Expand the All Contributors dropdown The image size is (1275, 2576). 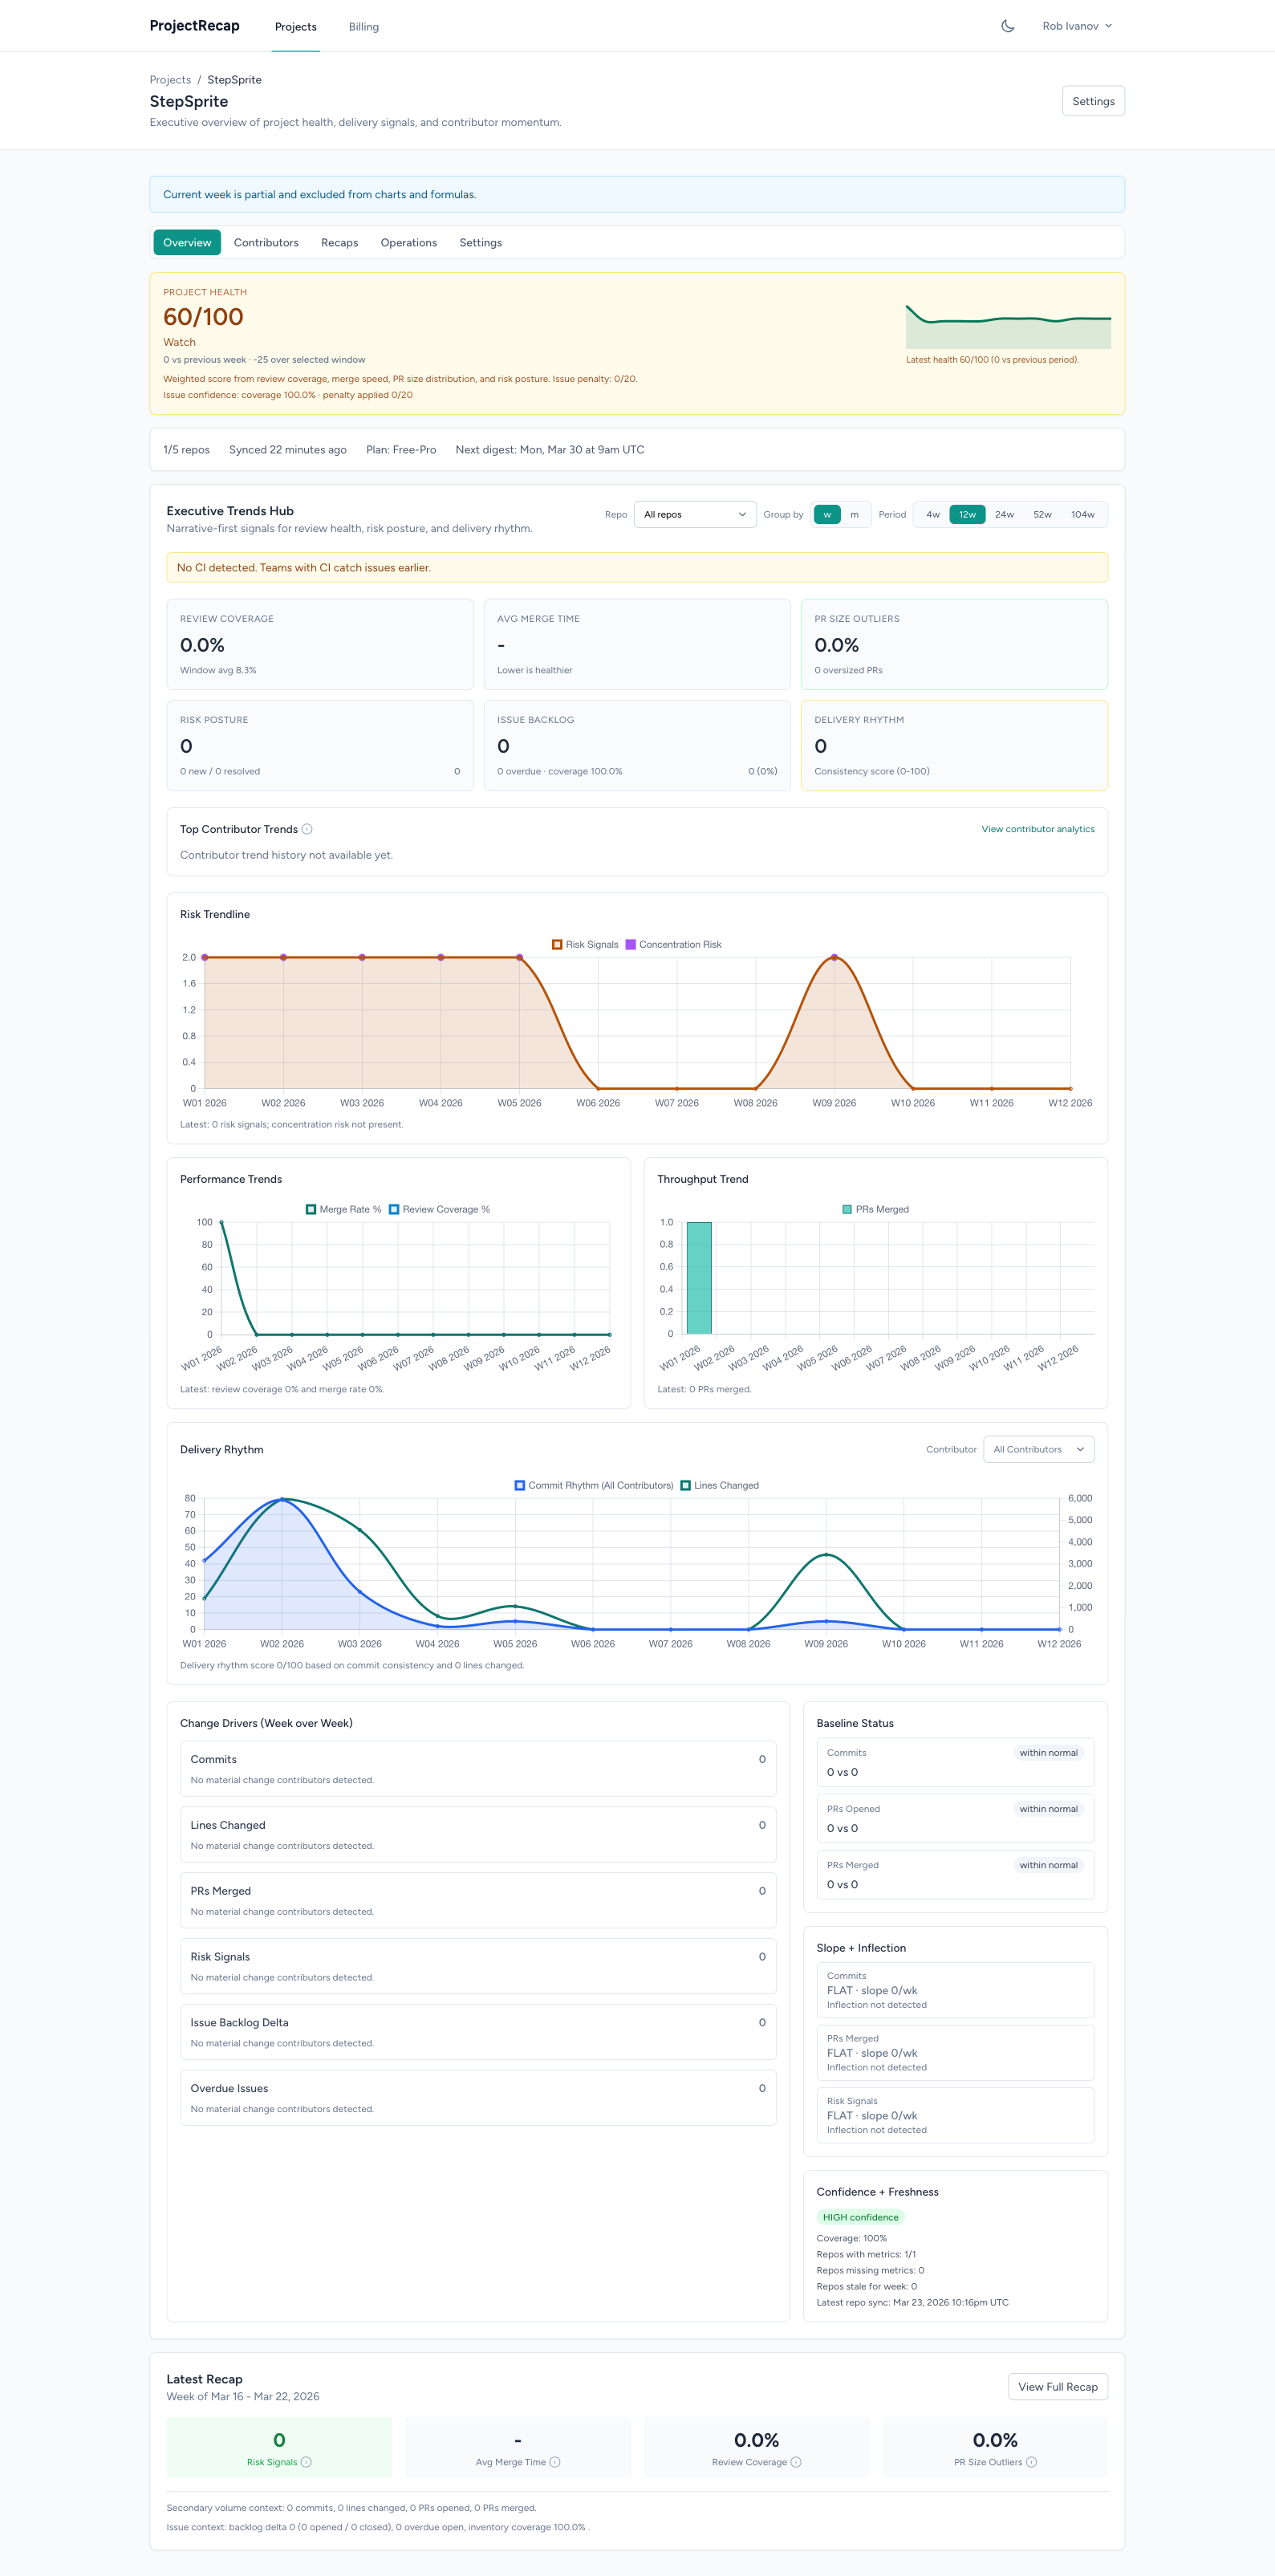[1037, 1449]
